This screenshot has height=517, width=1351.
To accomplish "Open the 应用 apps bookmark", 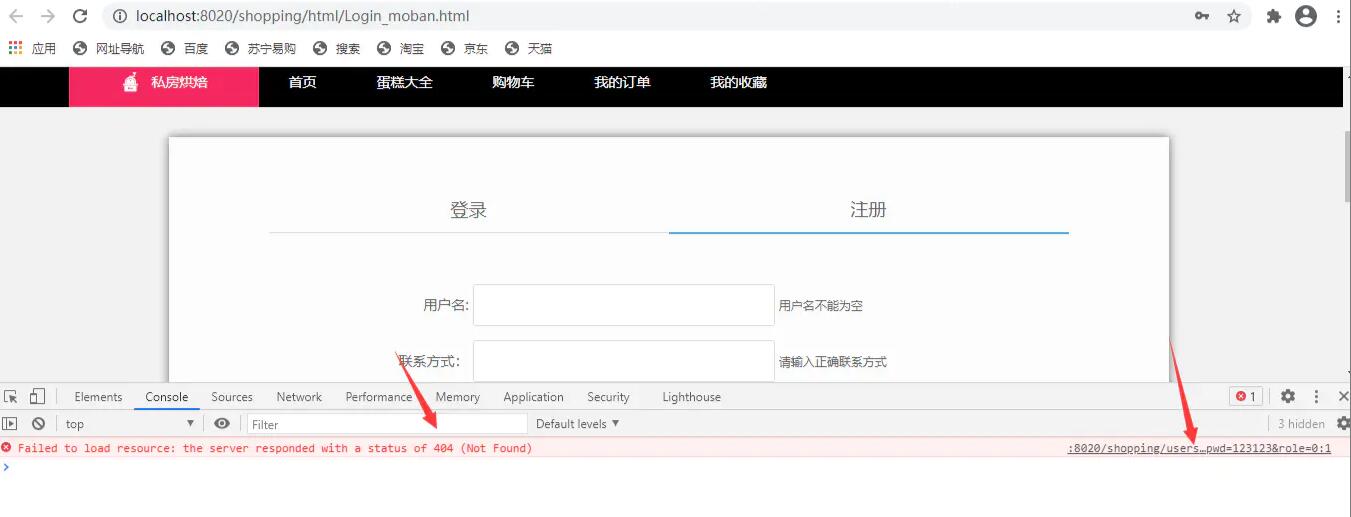I will [x=32, y=48].
